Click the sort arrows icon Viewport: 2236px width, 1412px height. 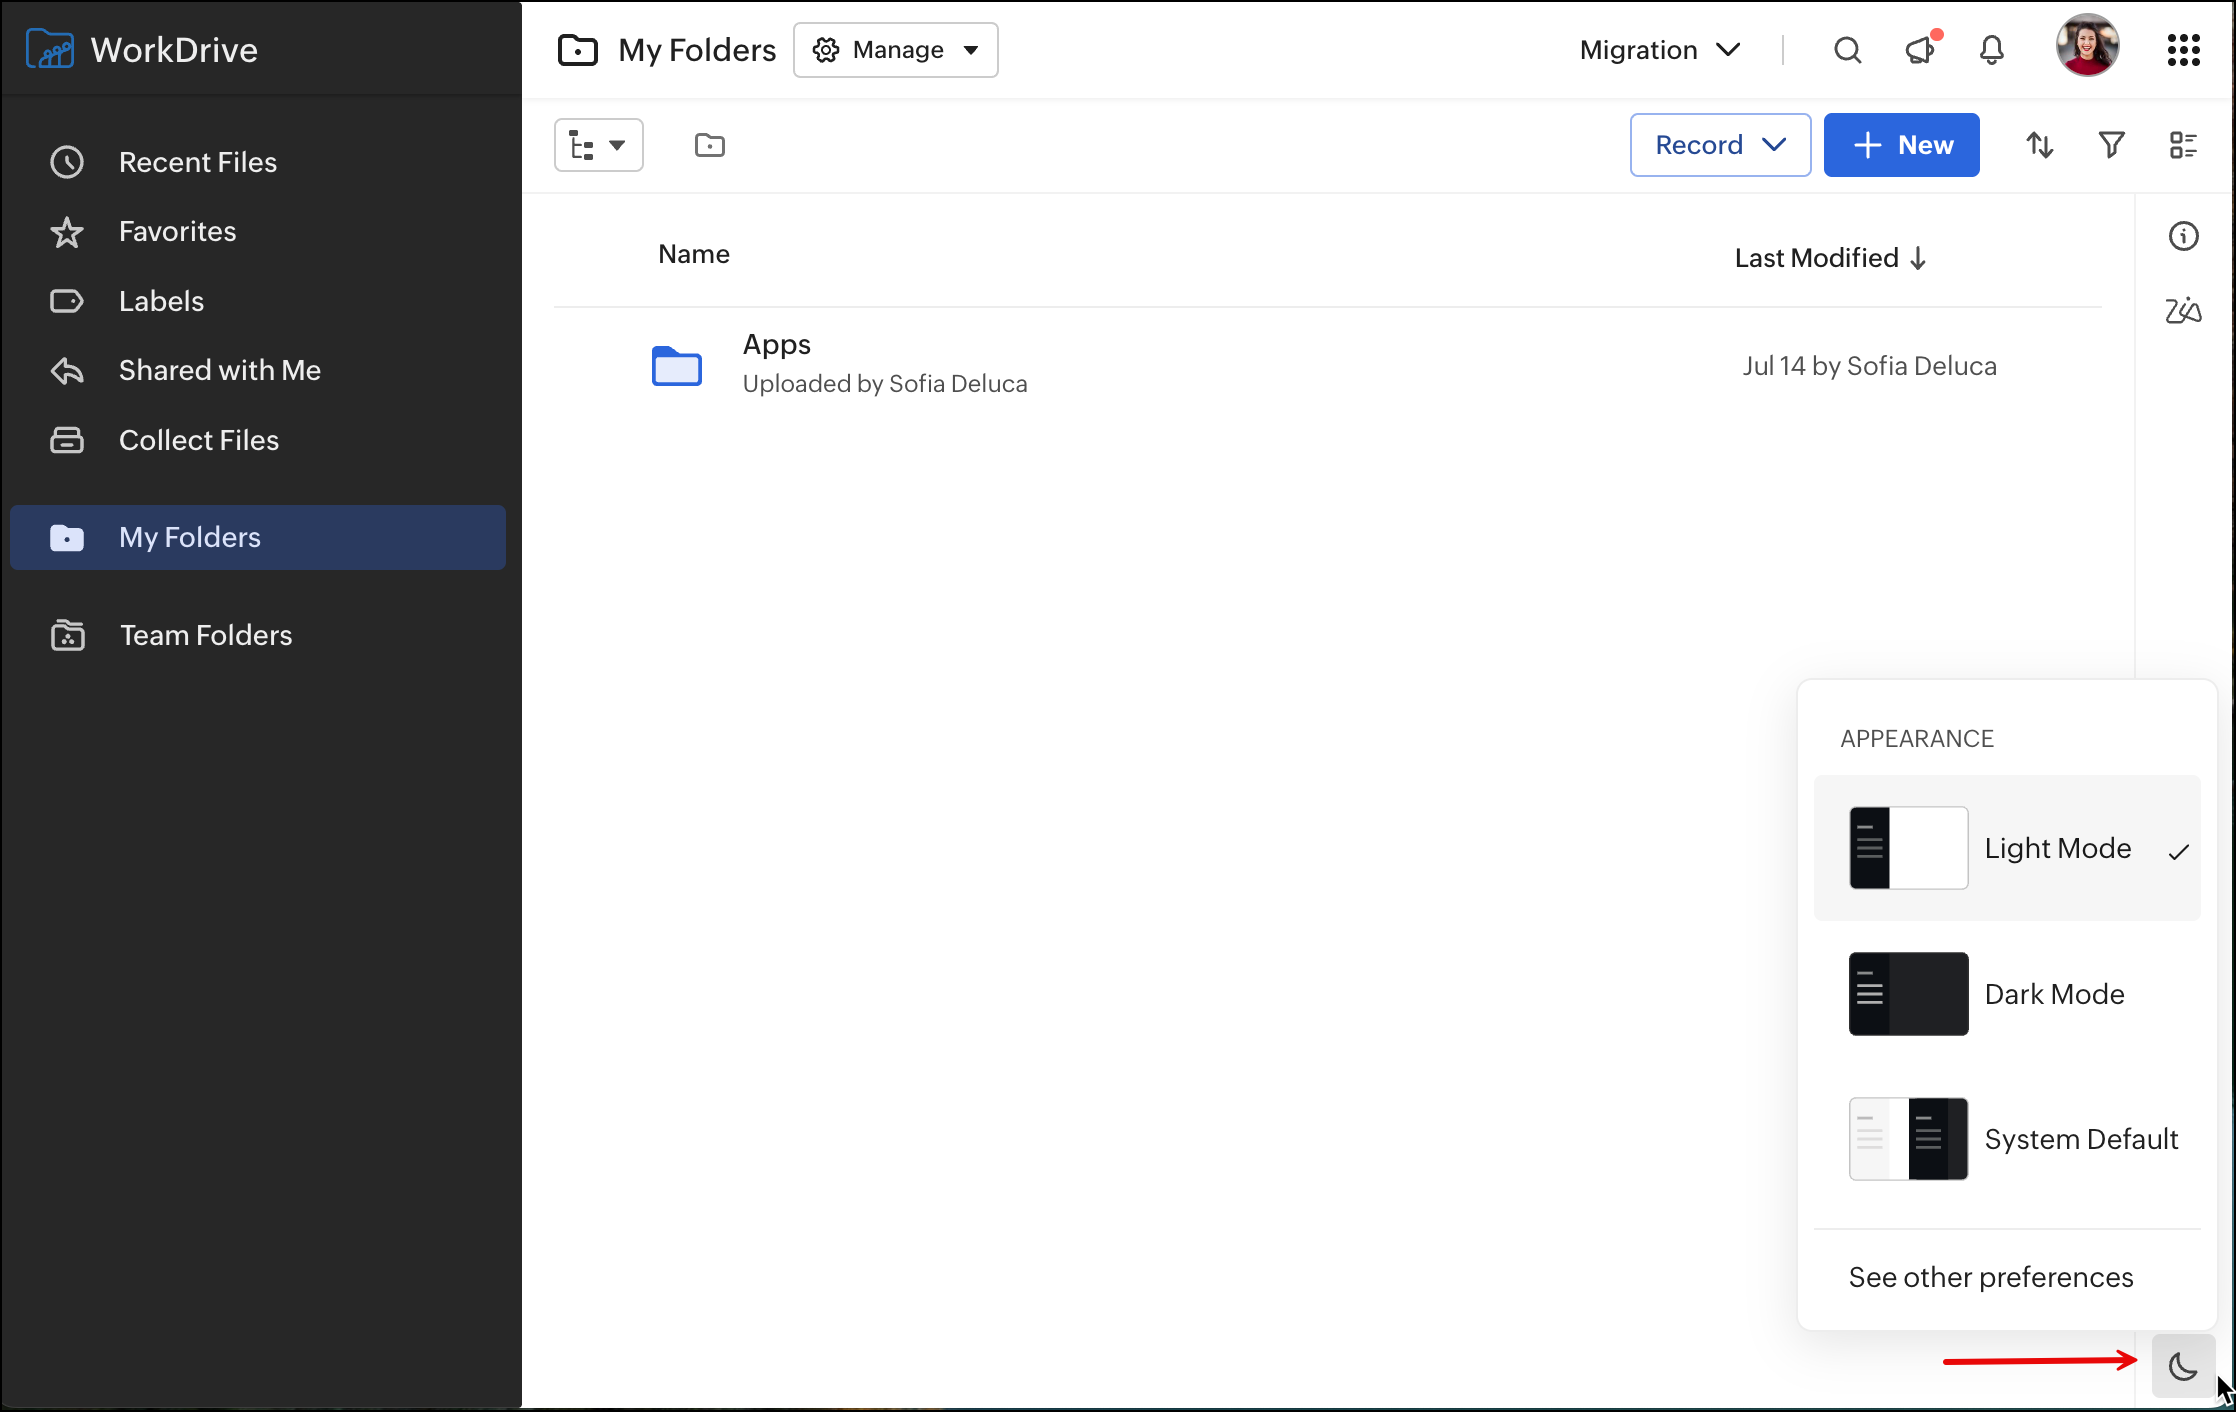[x=2039, y=145]
